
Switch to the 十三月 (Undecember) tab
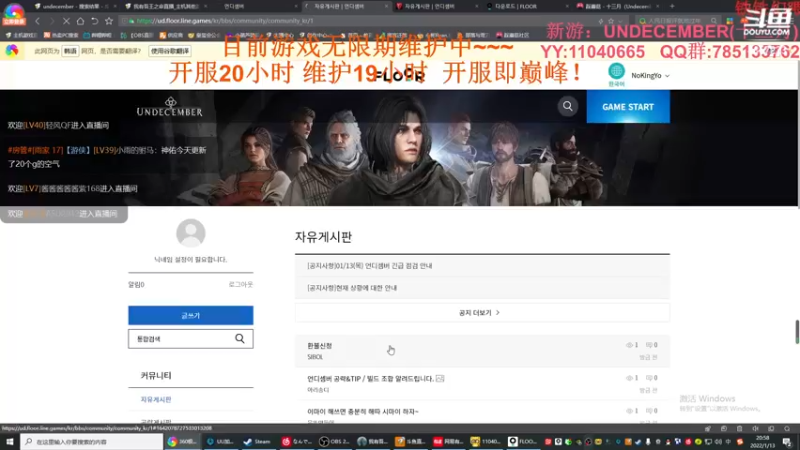pos(617,6)
